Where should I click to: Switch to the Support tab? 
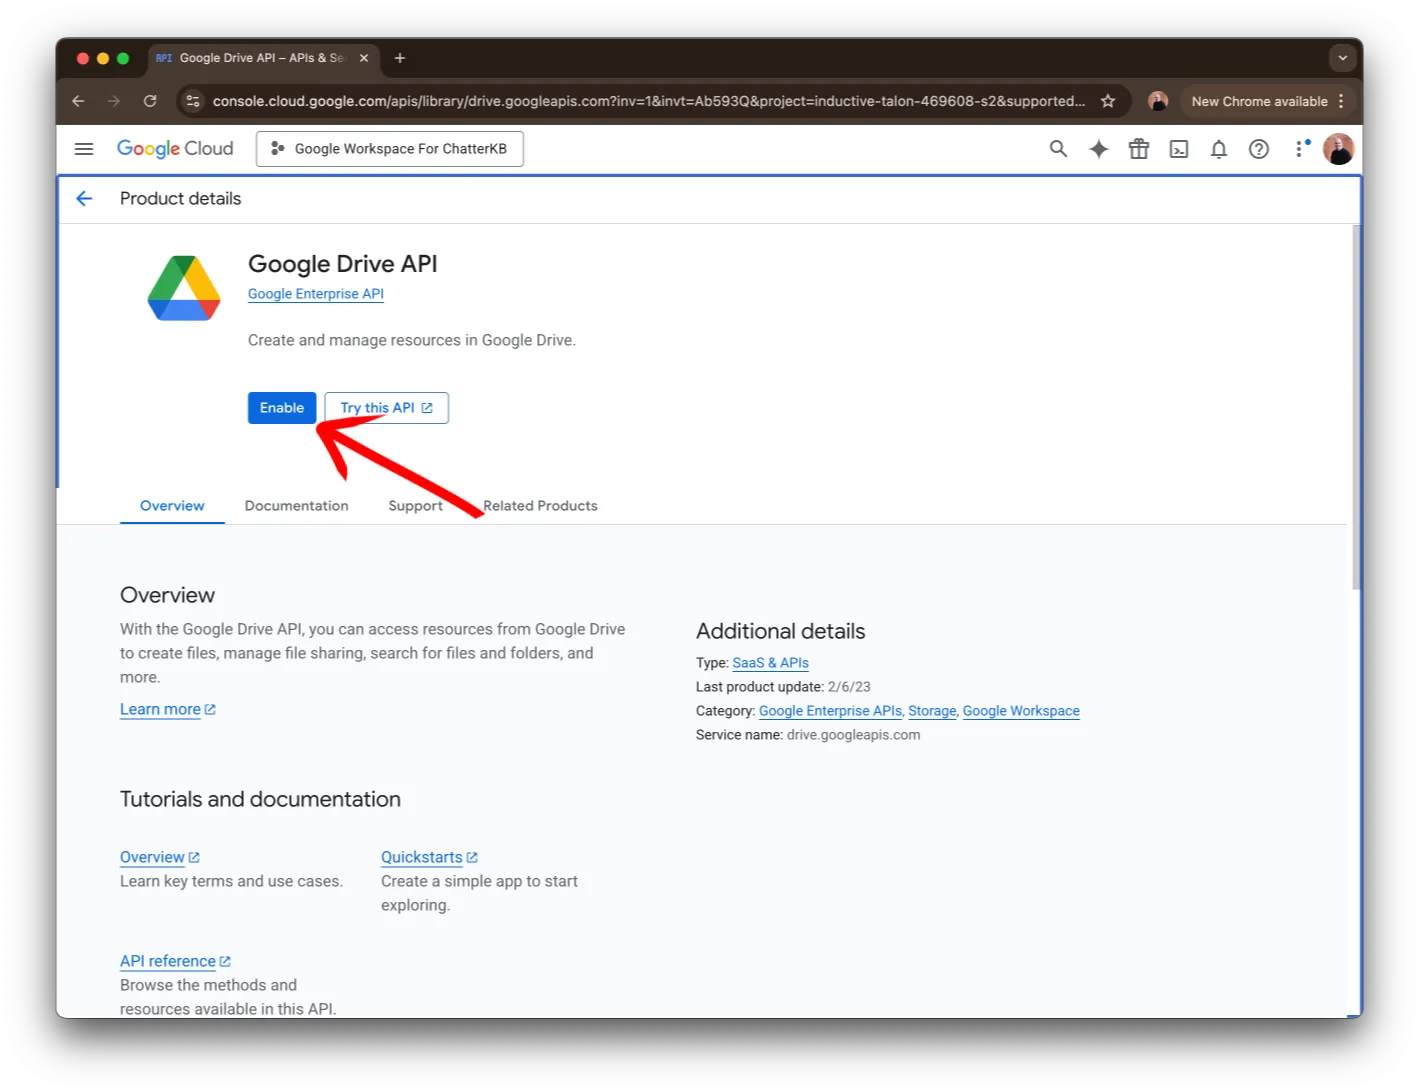(x=415, y=506)
